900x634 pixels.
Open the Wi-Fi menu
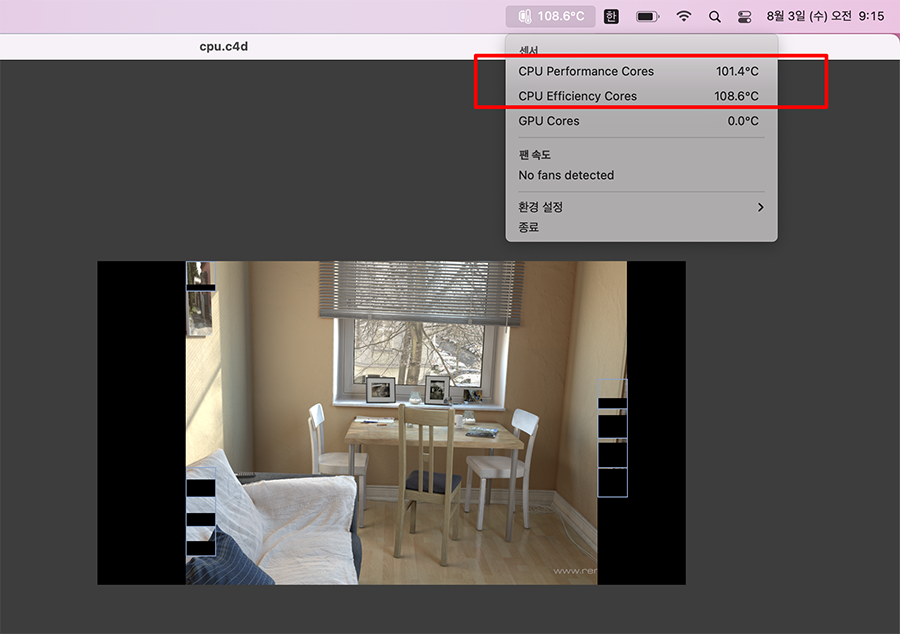click(x=683, y=17)
